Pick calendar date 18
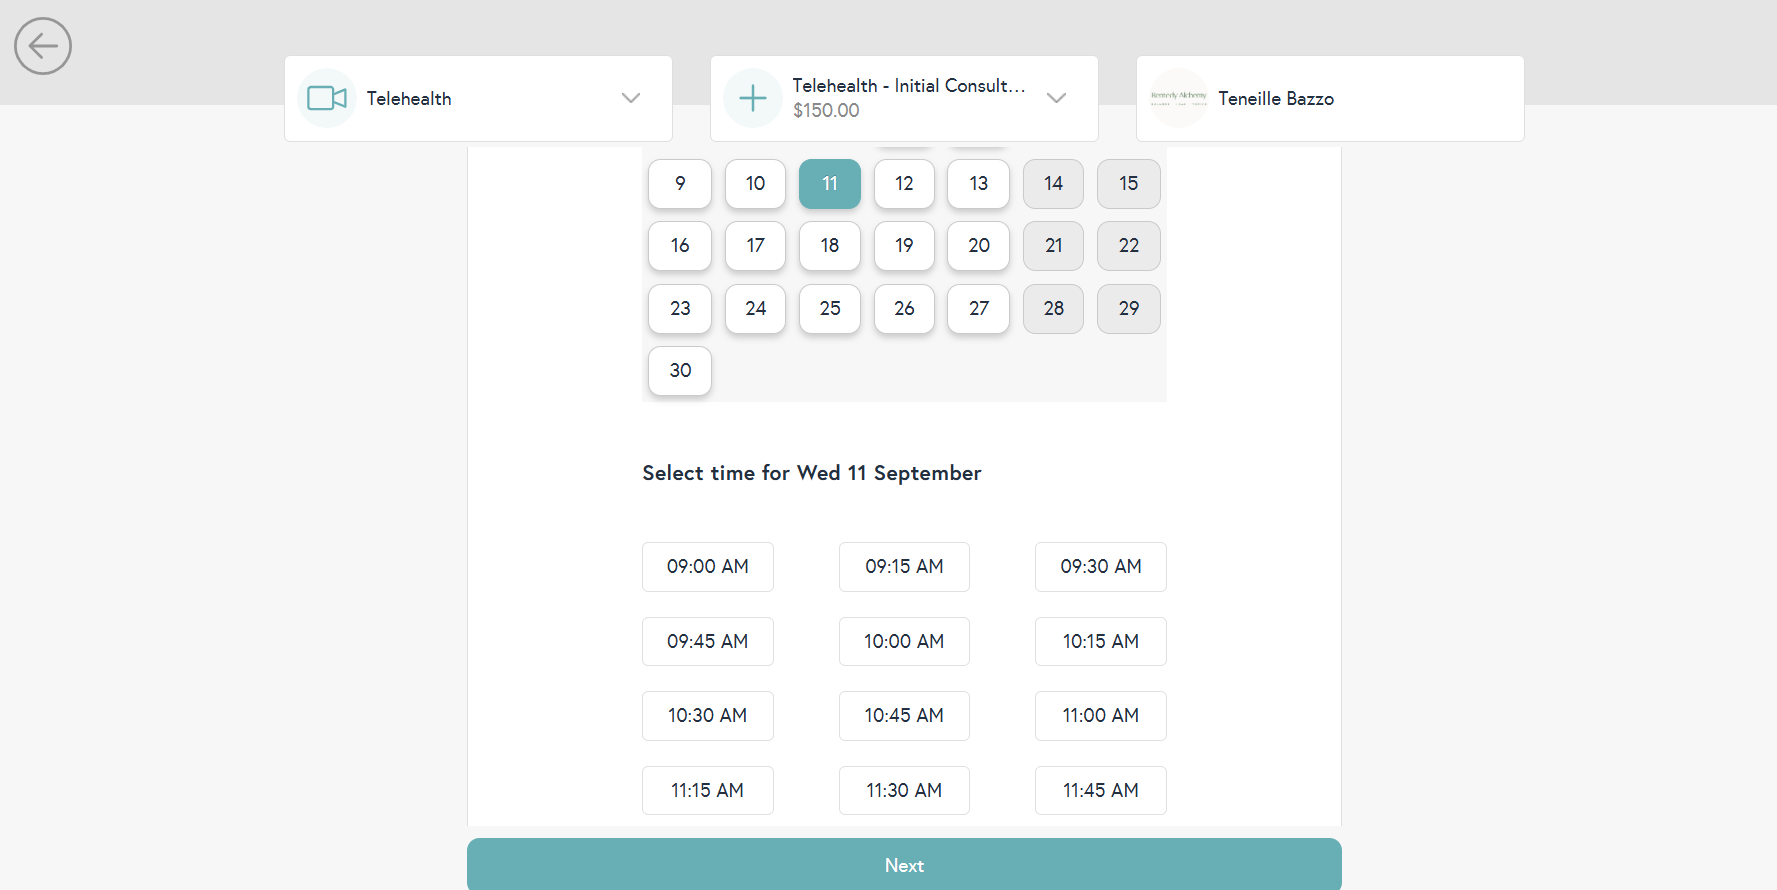 (x=829, y=246)
